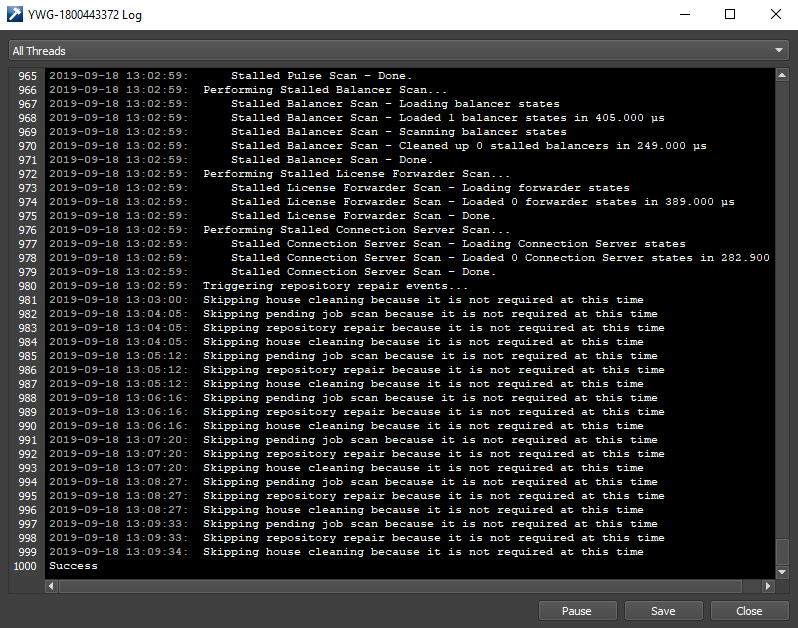Open the All Threads dropdown
Viewport: 798px width, 628px height.
tap(398, 51)
